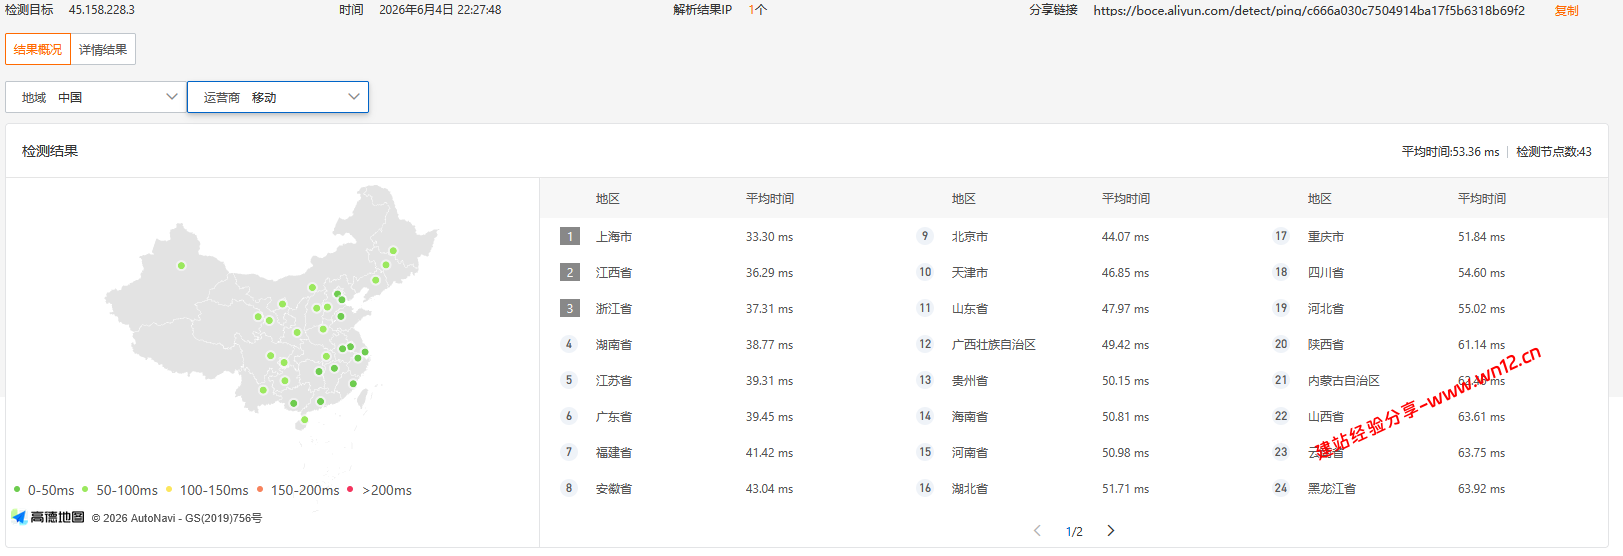The width and height of the screenshot is (1623, 556).
Task: Toggle the 0-50ms legend item
Action: [44, 490]
